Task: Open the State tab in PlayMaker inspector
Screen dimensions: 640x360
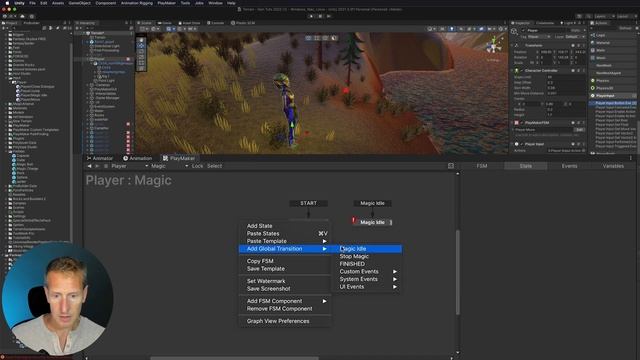Action: click(526, 166)
